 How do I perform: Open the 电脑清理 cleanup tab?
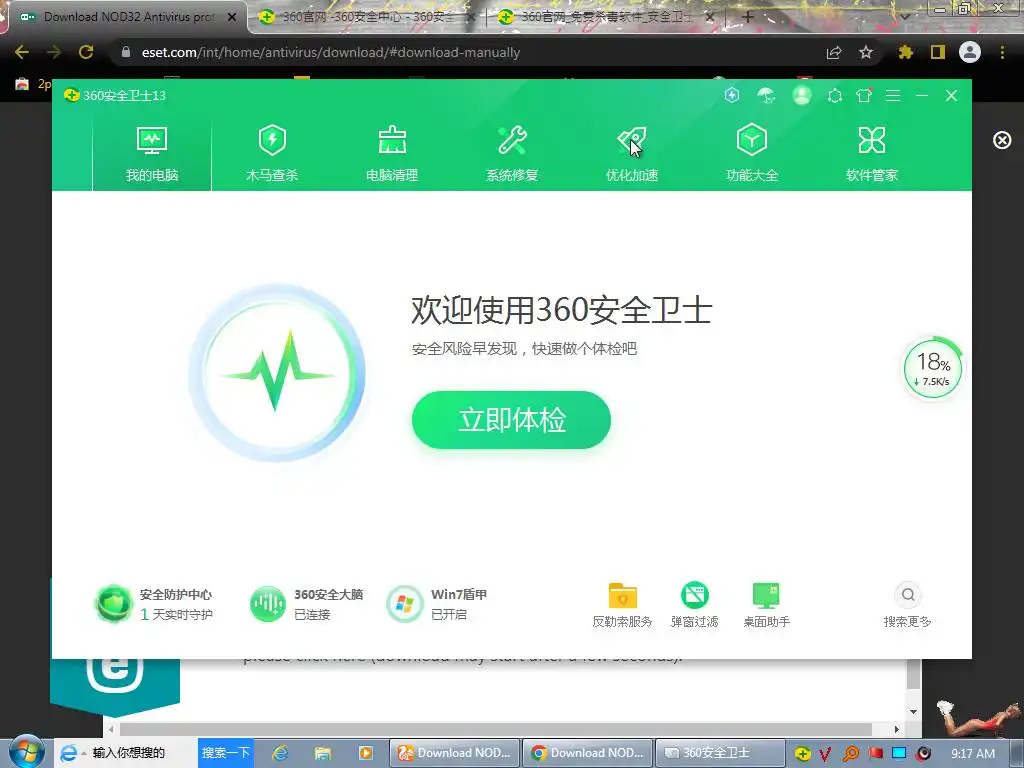coord(392,154)
